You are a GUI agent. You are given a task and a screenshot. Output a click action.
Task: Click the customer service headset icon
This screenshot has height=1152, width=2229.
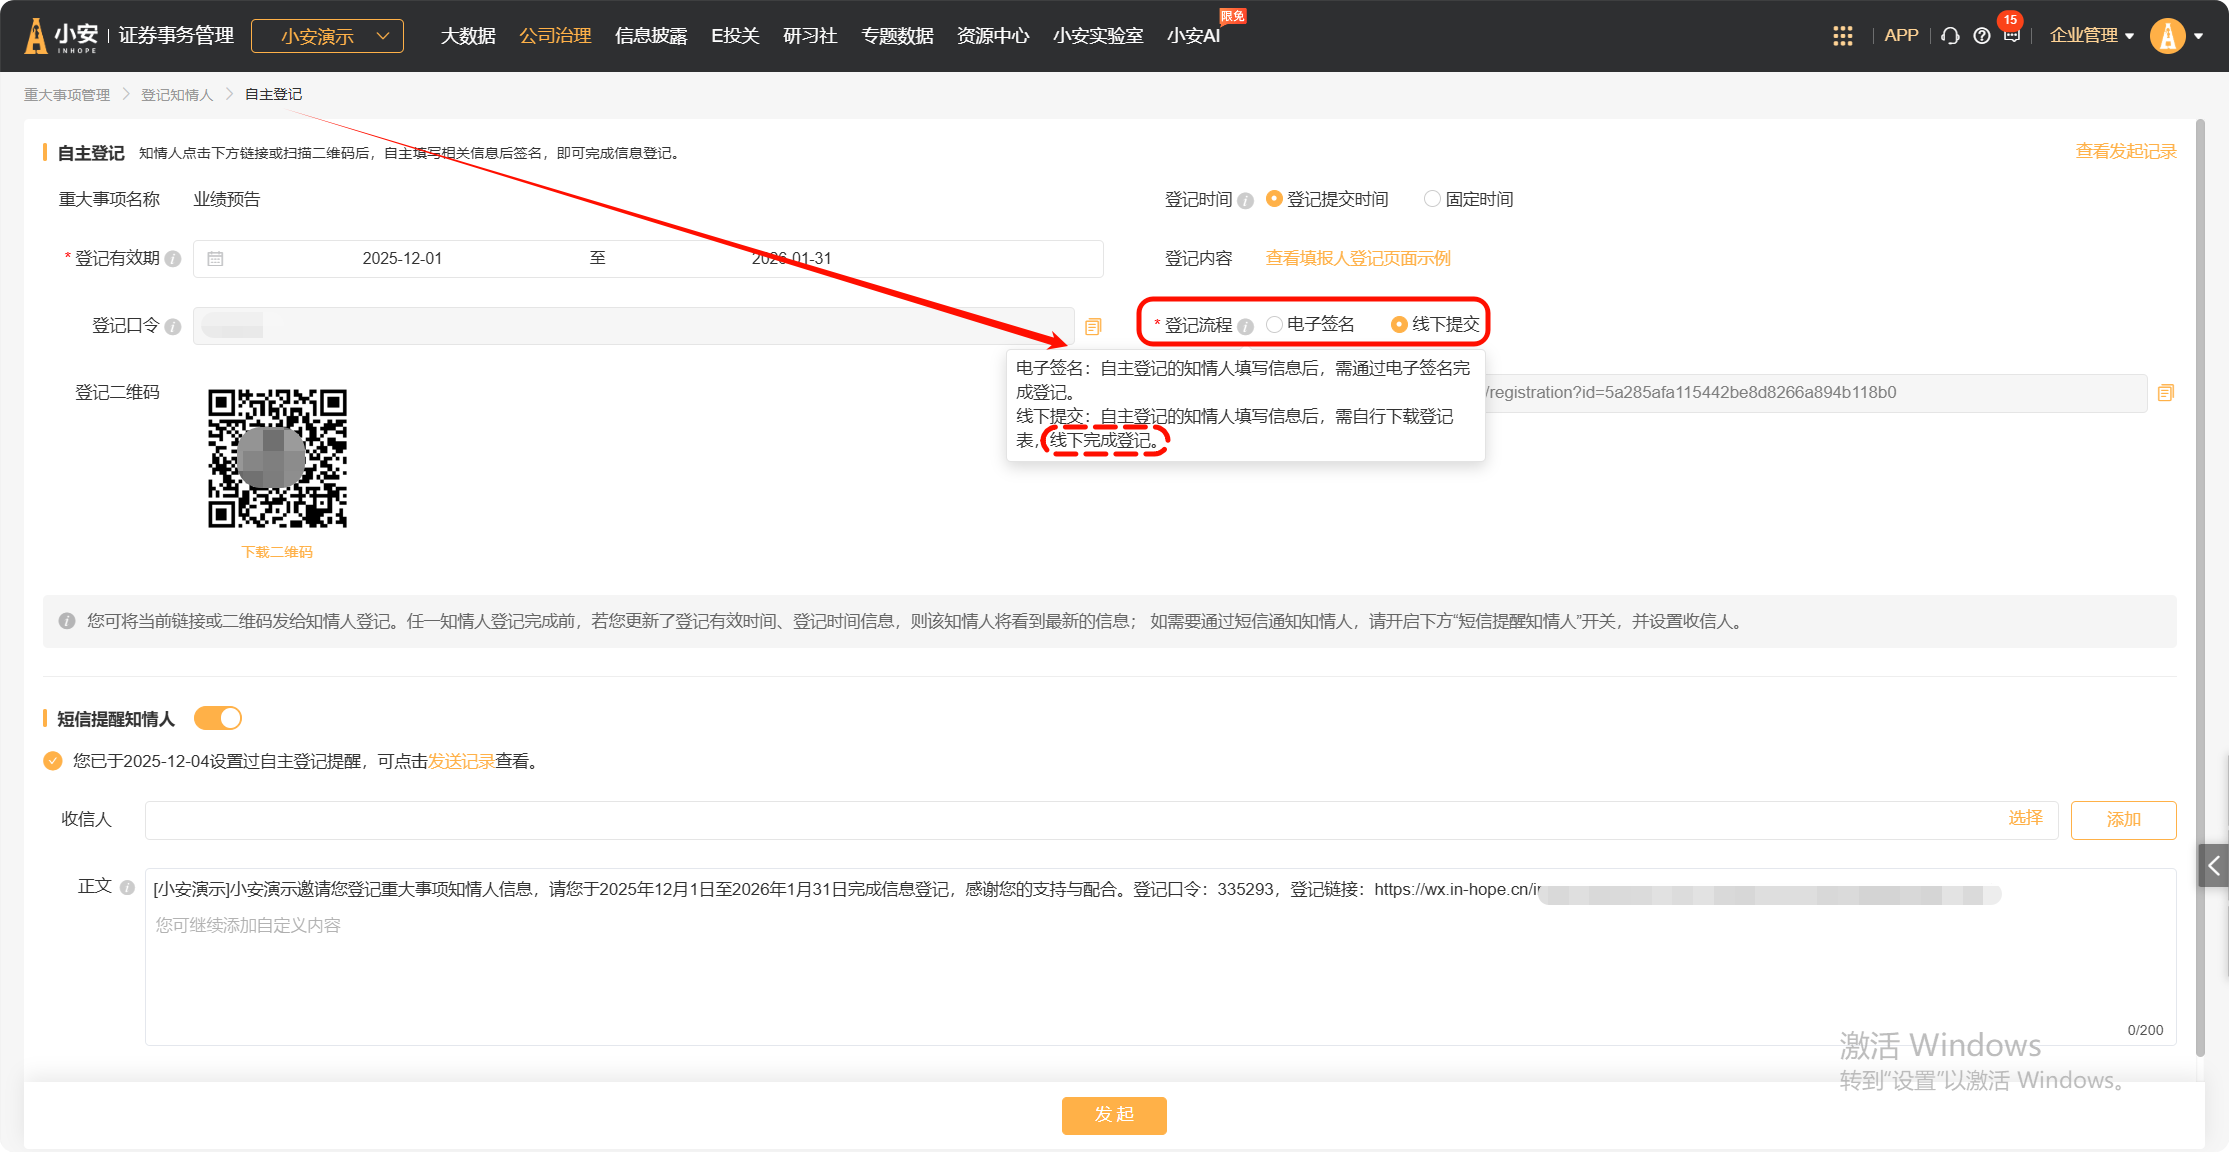tap(1950, 36)
